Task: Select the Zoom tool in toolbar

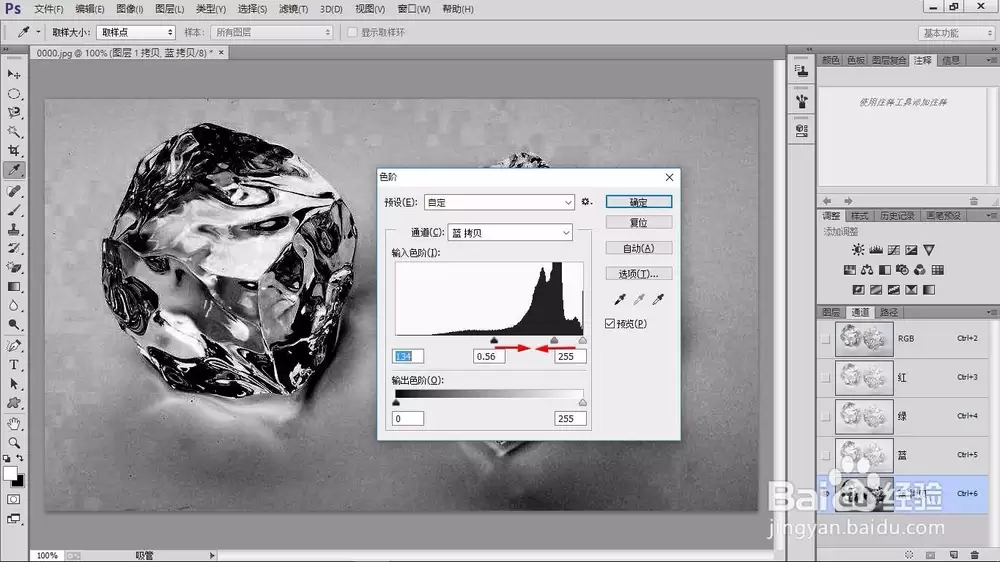Action: pyautogui.click(x=13, y=443)
